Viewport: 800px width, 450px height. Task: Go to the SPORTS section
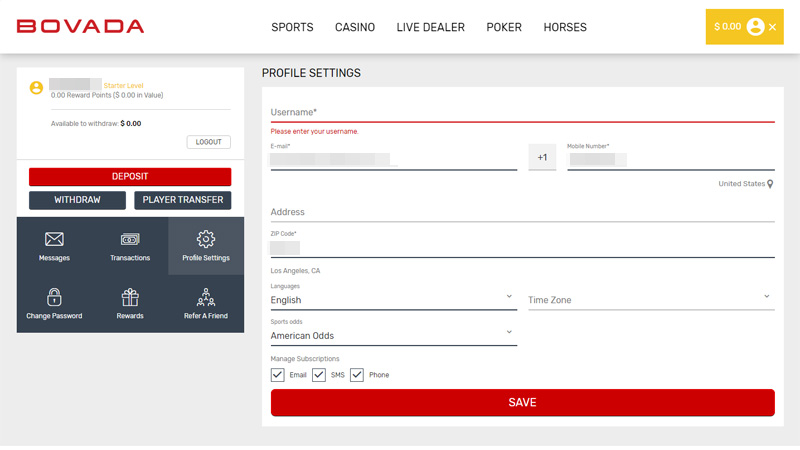[x=292, y=27]
